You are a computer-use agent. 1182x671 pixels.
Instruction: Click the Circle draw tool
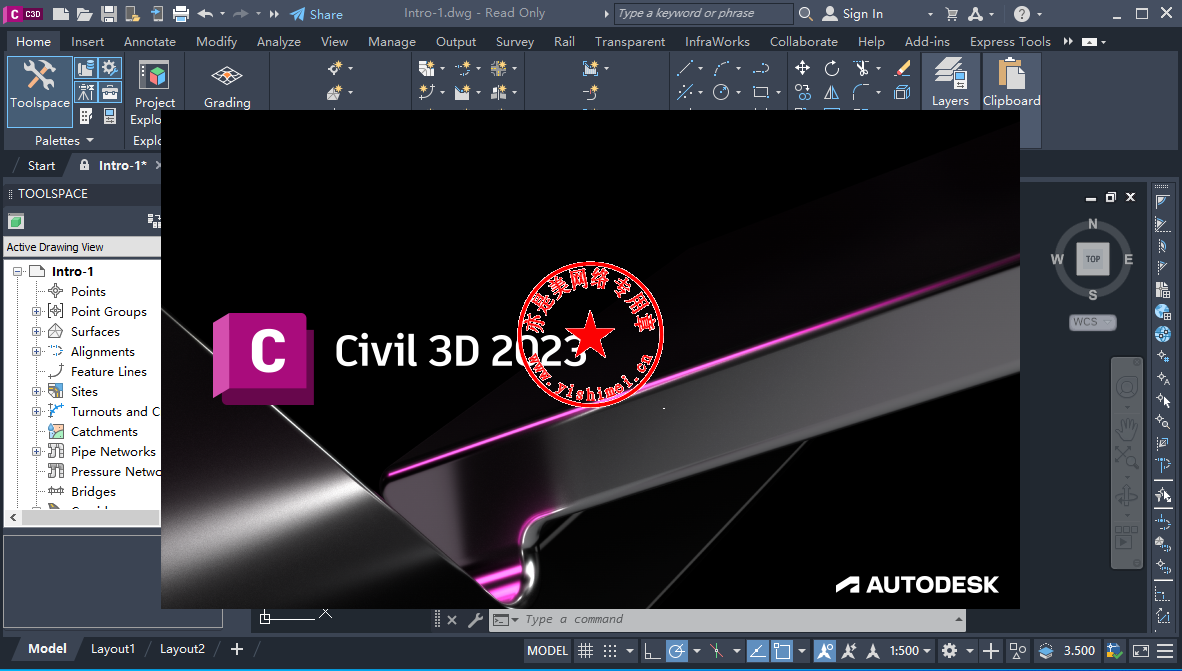click(x=721, y=92)
